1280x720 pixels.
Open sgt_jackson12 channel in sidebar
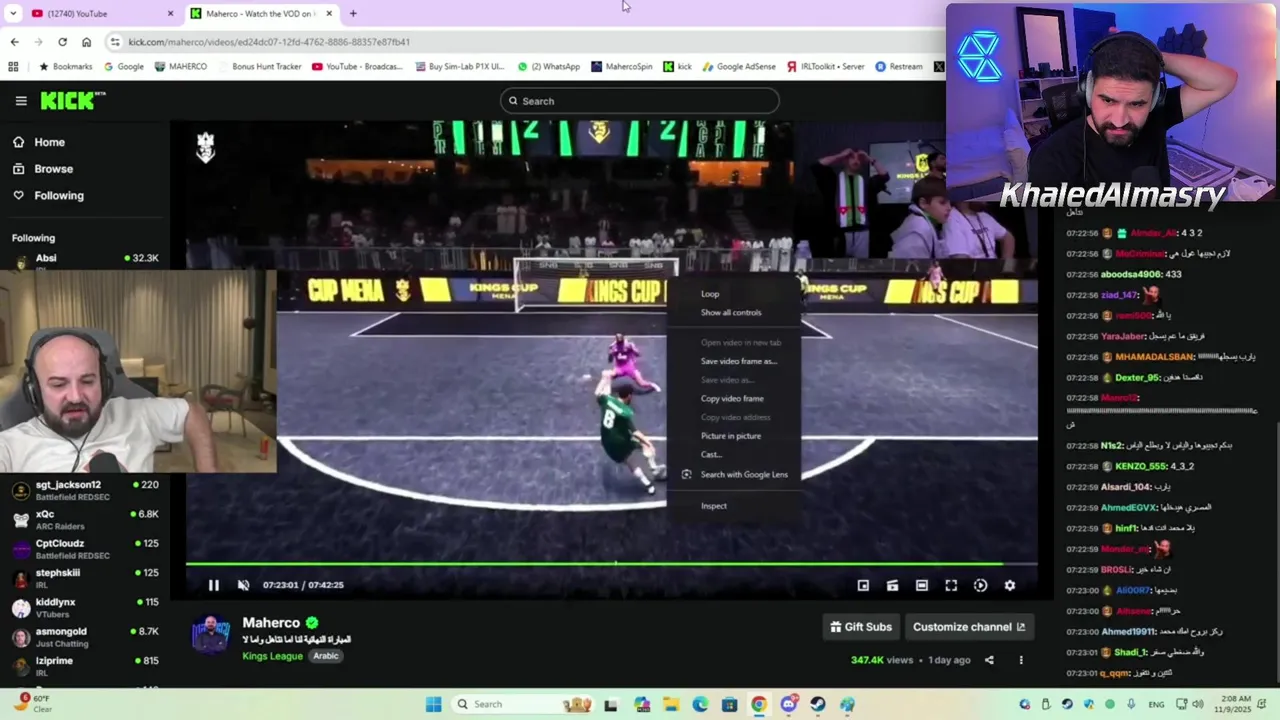(x=85, y=490)
